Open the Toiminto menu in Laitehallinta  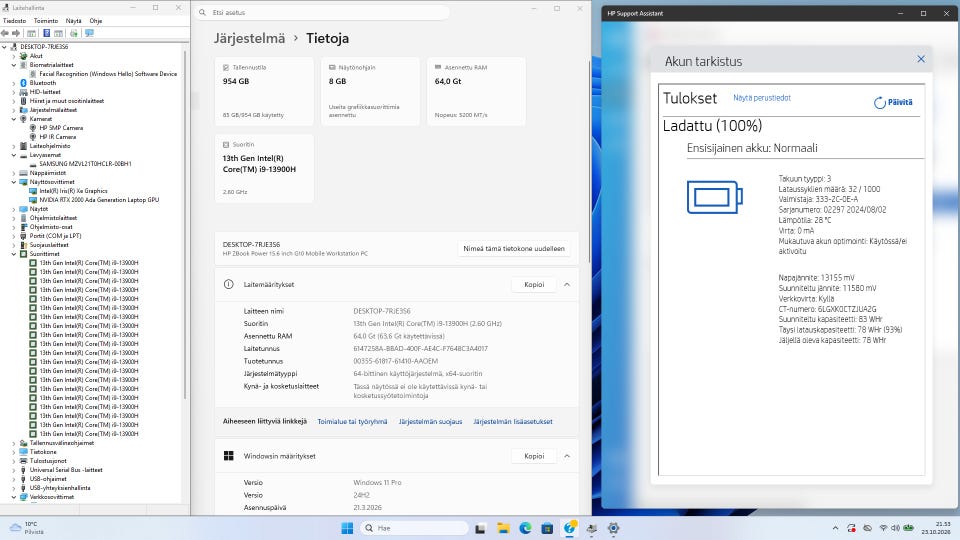(x=46, y=21)
